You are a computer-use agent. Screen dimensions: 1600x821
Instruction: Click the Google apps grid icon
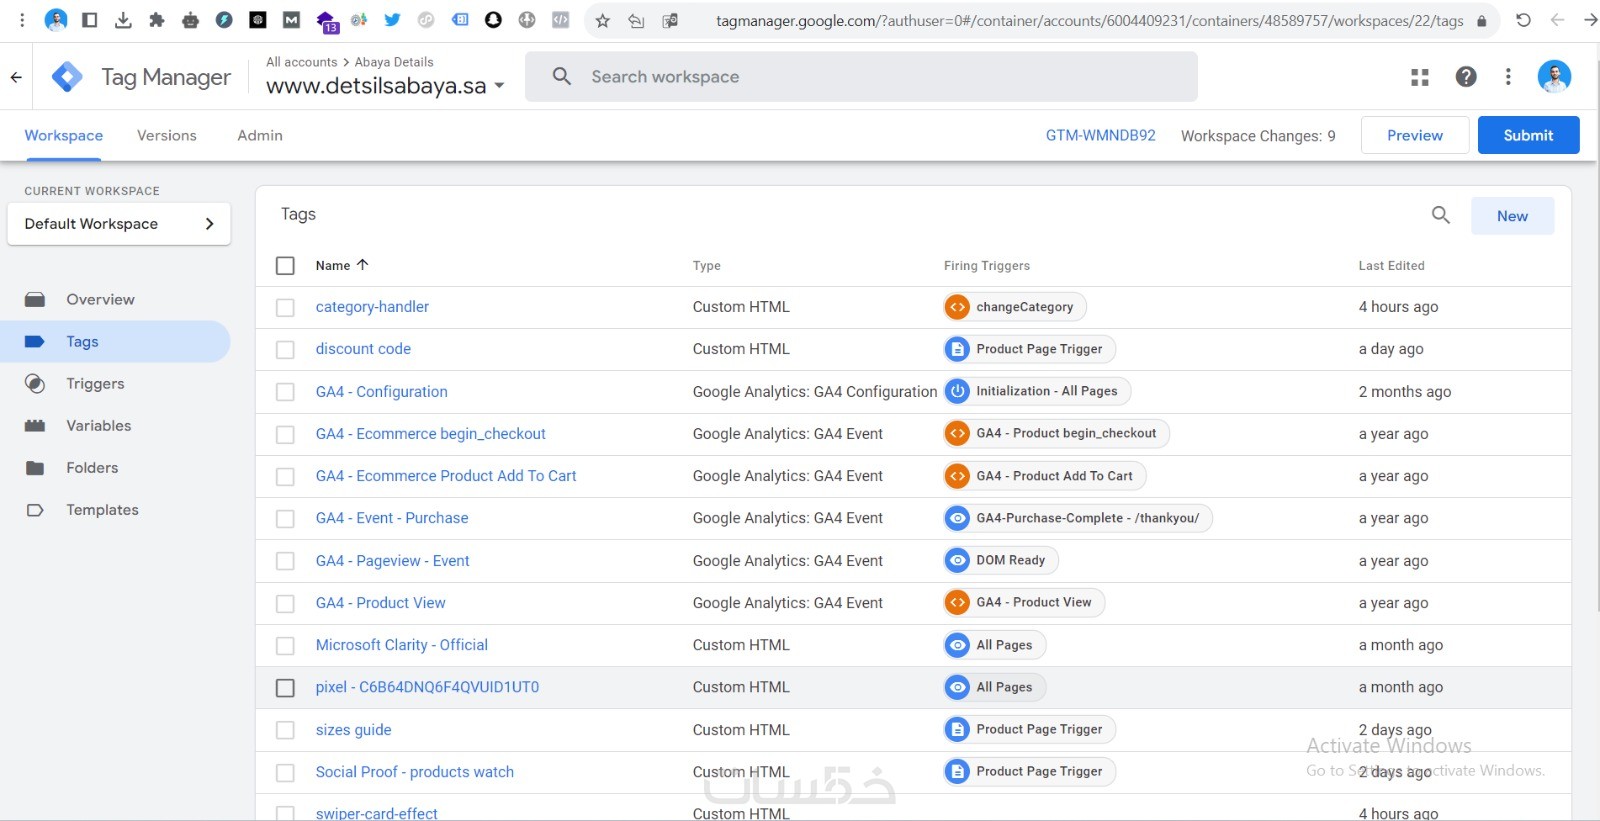(1419, 77)
